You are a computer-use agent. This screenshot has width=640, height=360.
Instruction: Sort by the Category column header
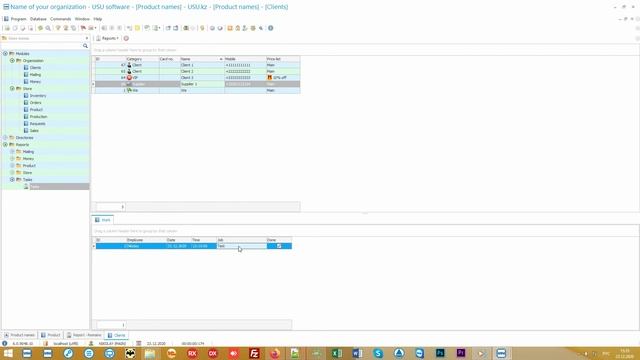click(142, 59)
